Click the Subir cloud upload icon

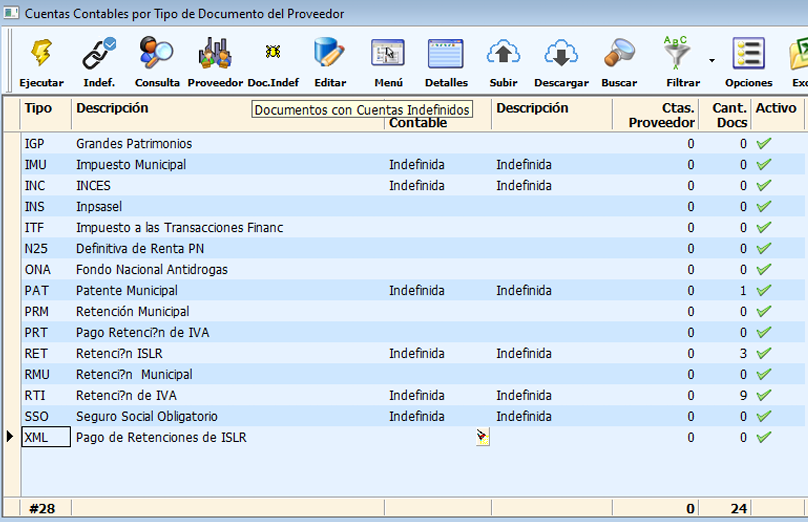tap(503, 54)
